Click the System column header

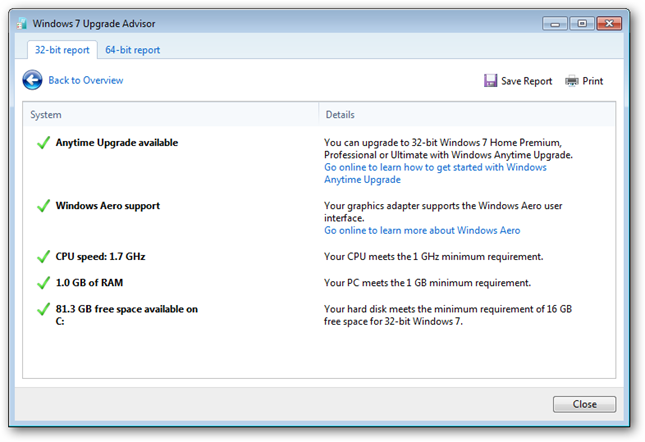tap(46, 115)
